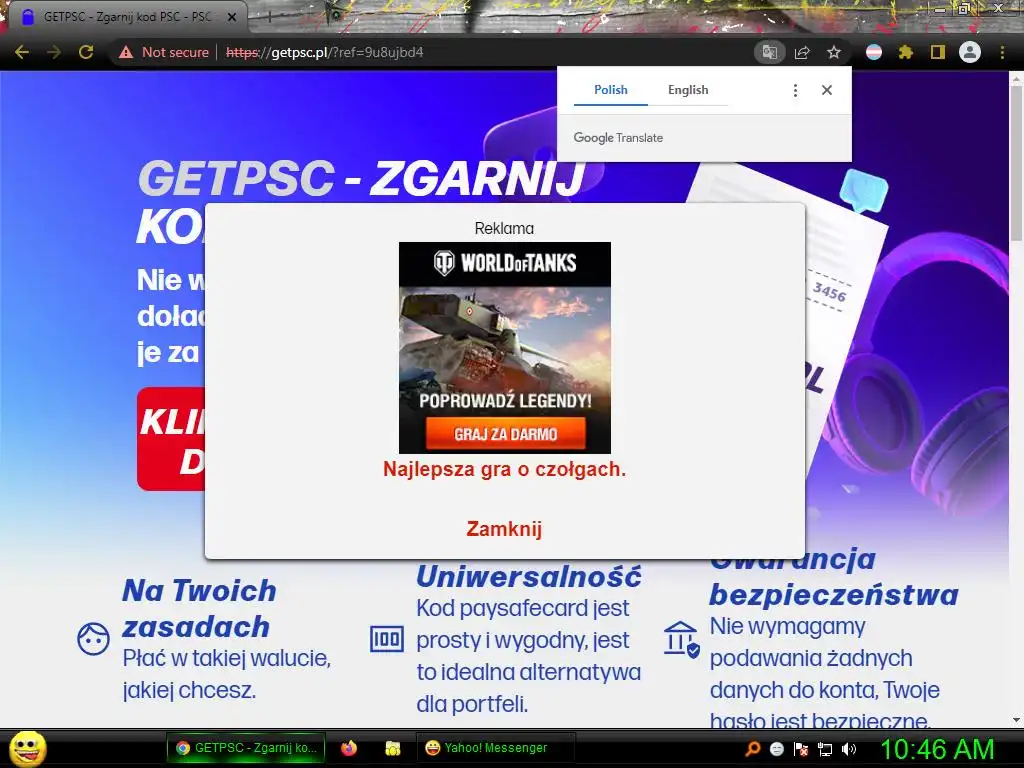Click the red KLIKNIJ button behind the ad
The image size is (1024, 768).
click(x=171, y=439)
